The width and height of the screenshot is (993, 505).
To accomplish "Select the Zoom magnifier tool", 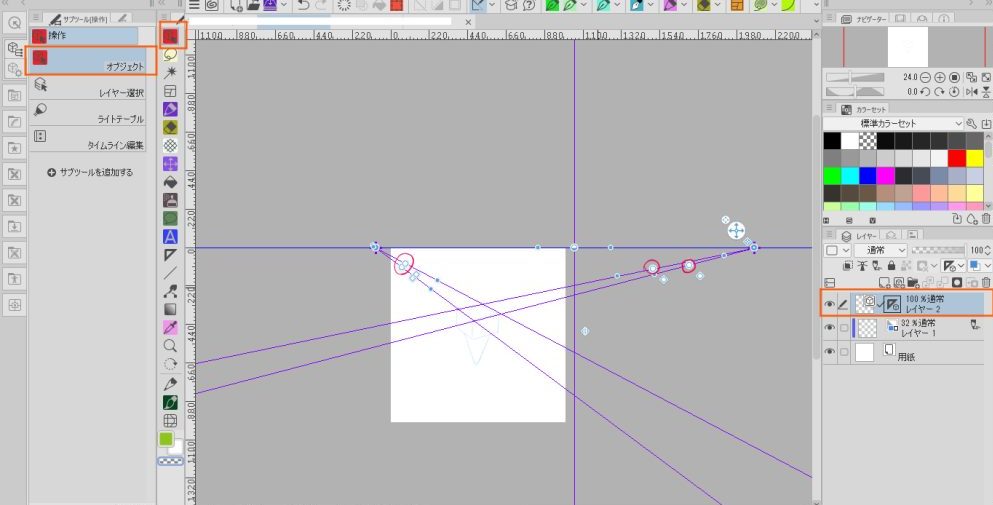I will tap(170, 346).
